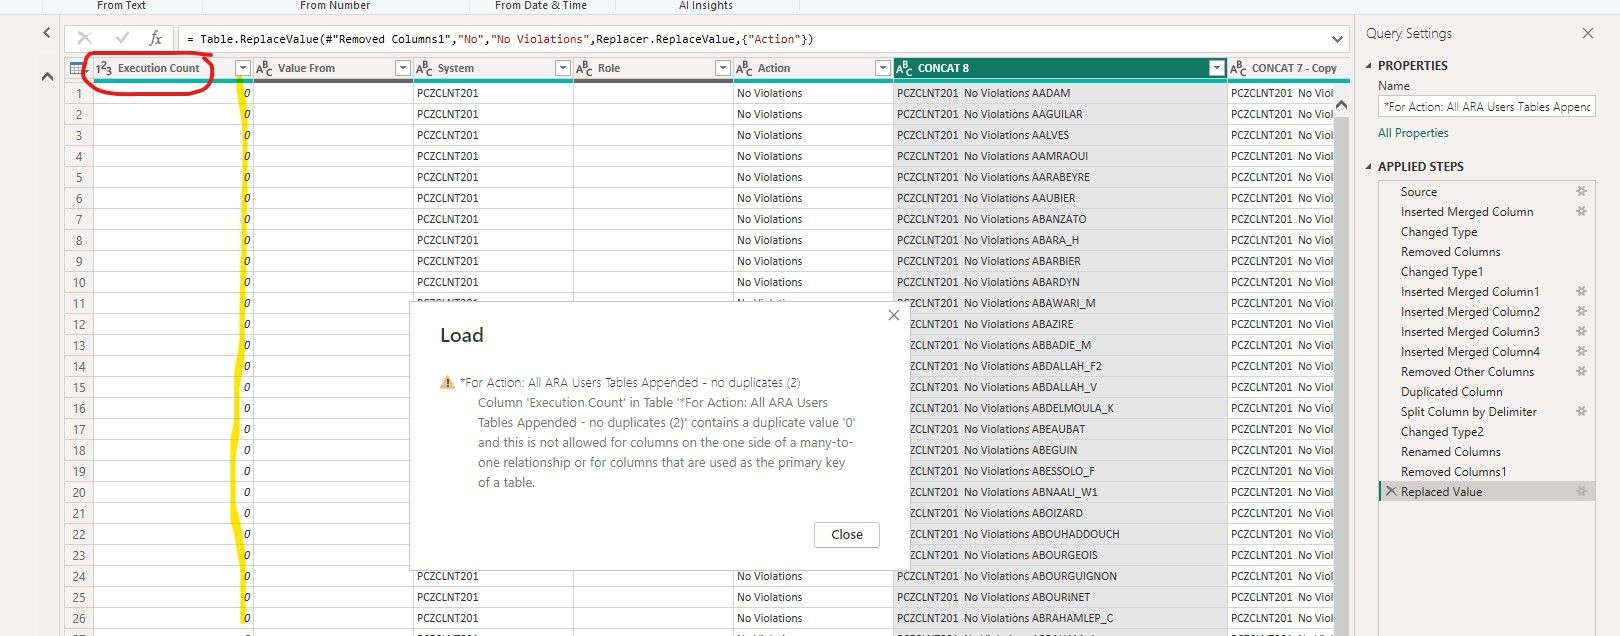Image resolution: width=1620 pixels, height=636 pixels.
Task: Cancel the formula edit with the X icon
Action: pos(85,38)
